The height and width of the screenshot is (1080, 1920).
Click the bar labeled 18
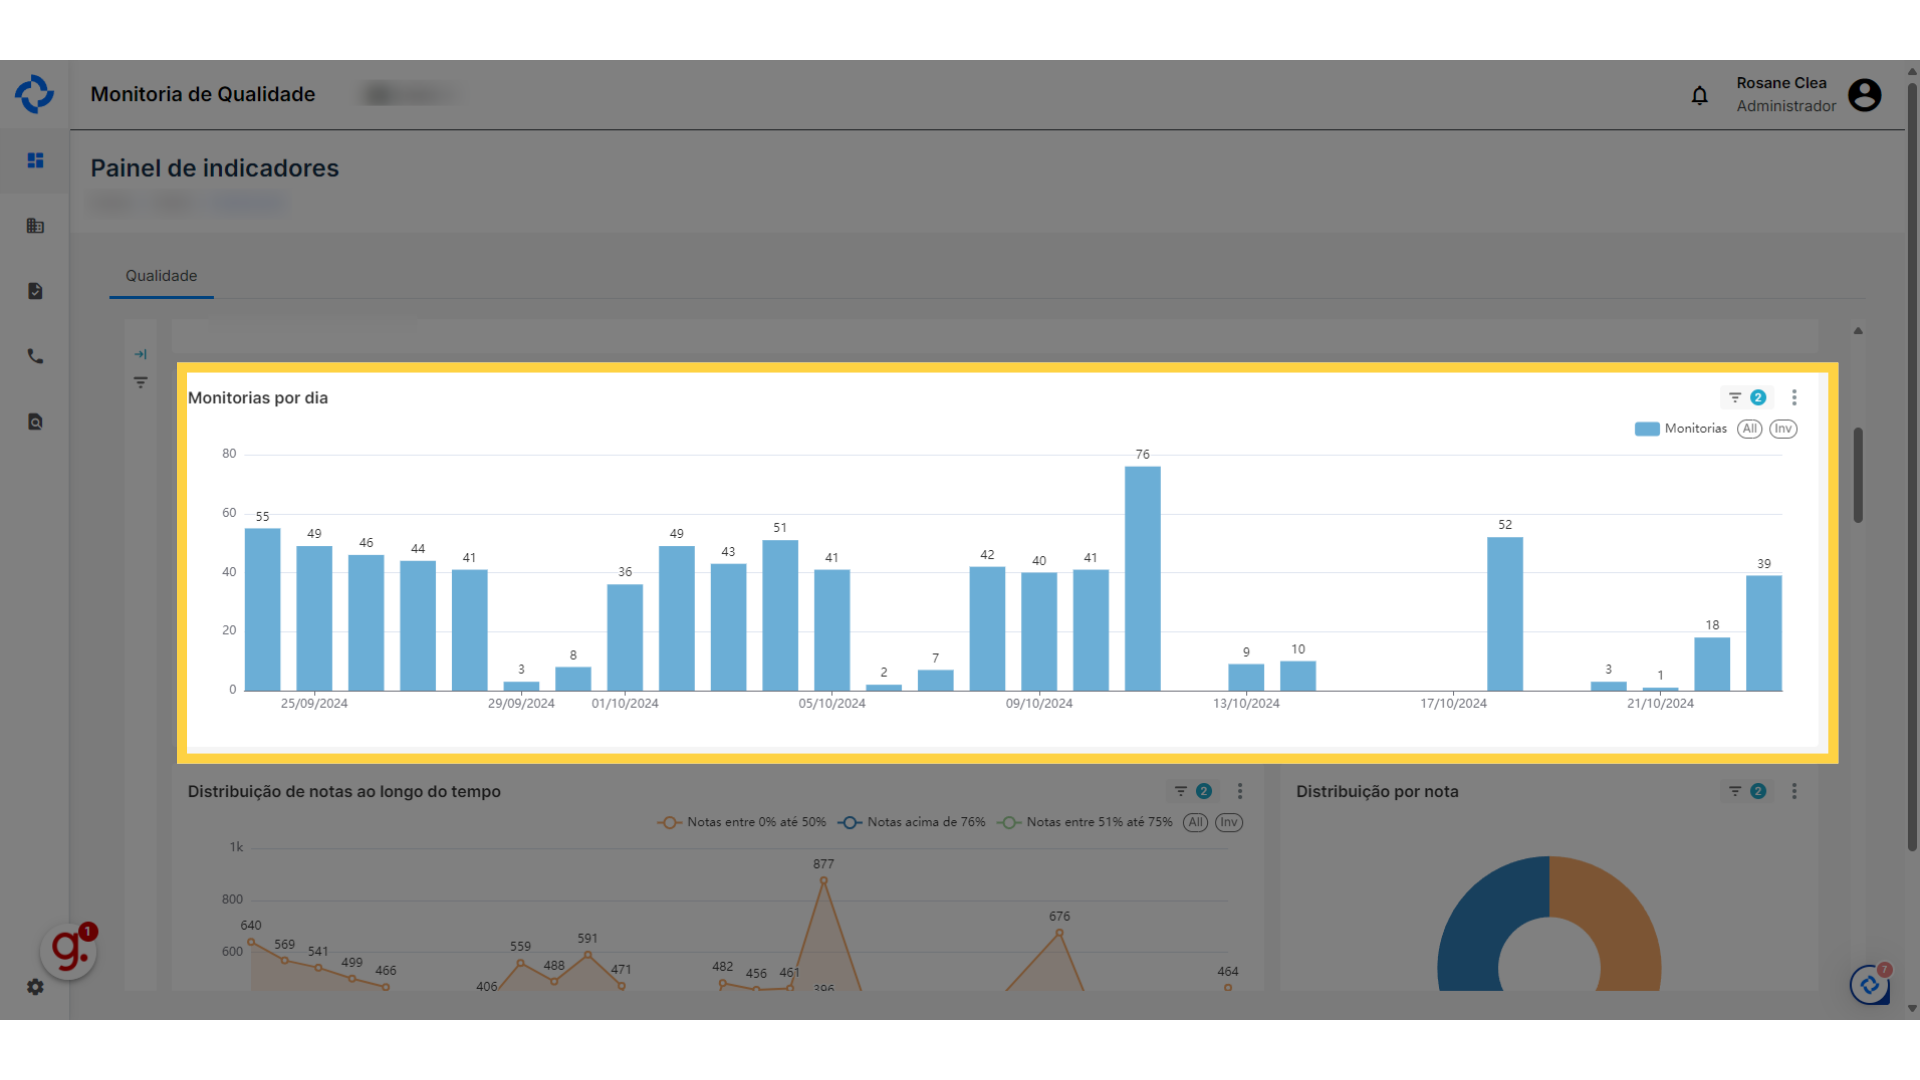[x=1712, y=664]
